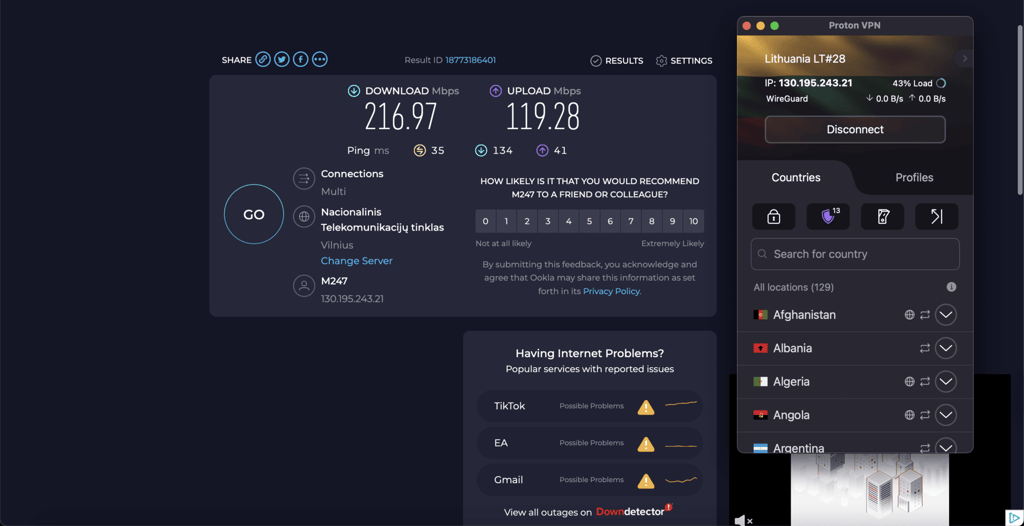Click Change Server link

click(x=357, y=261)
